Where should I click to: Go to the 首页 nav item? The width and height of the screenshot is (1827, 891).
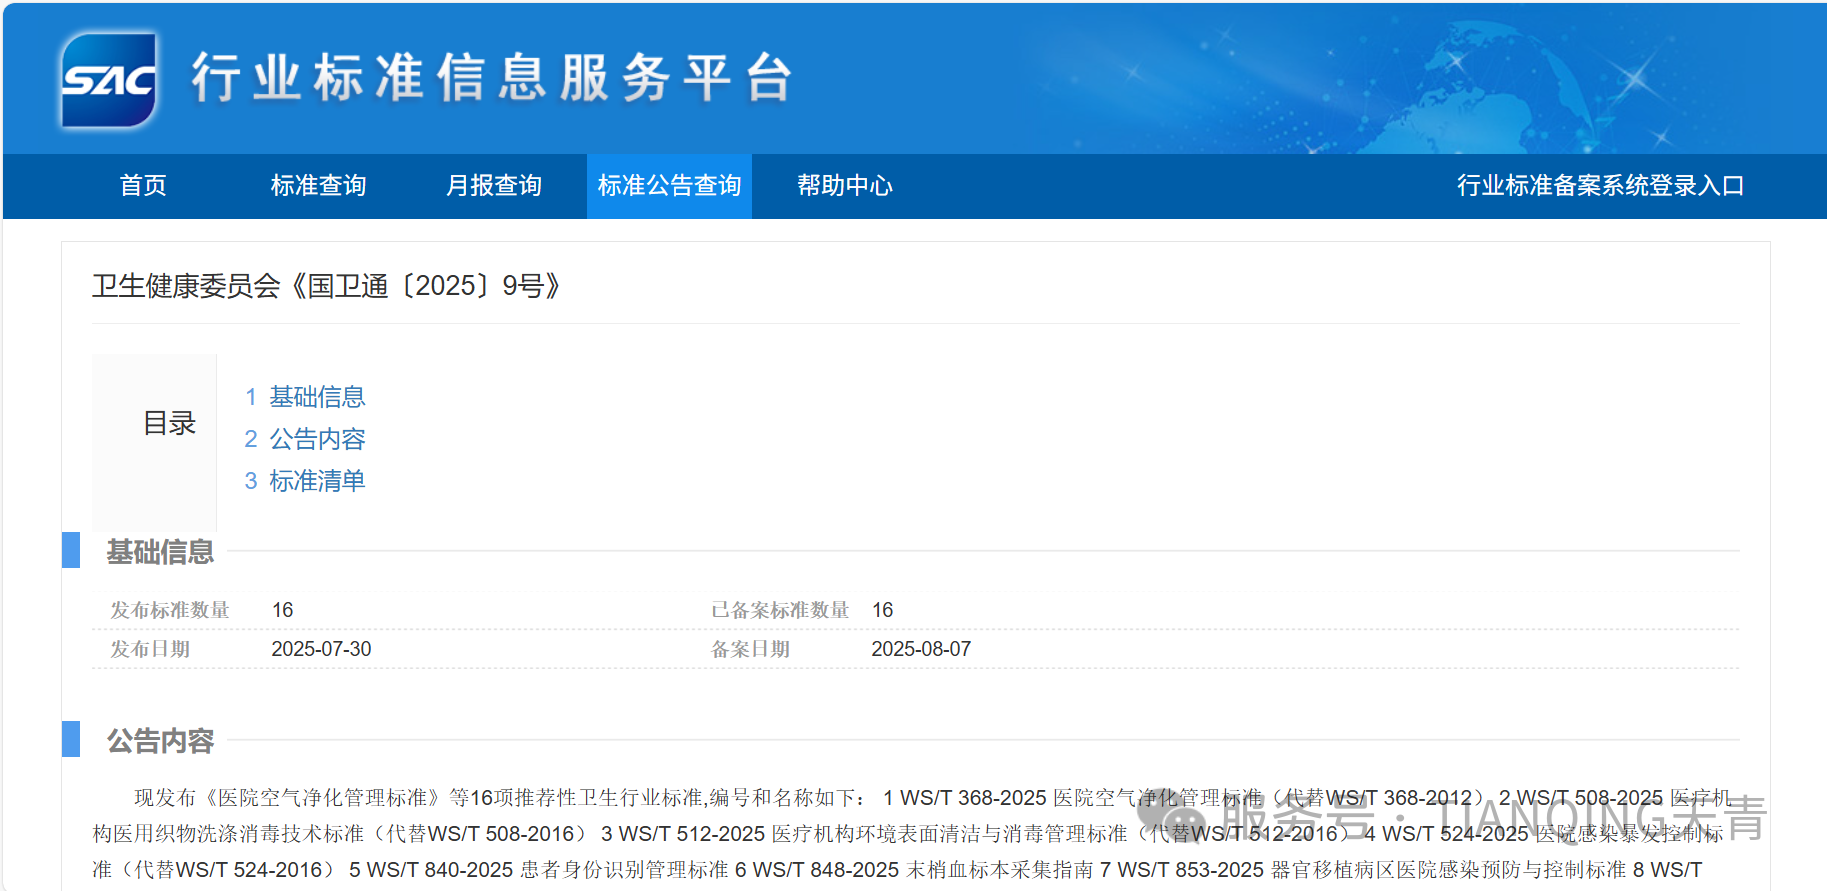pyautogui.click(x=143, y=186)
